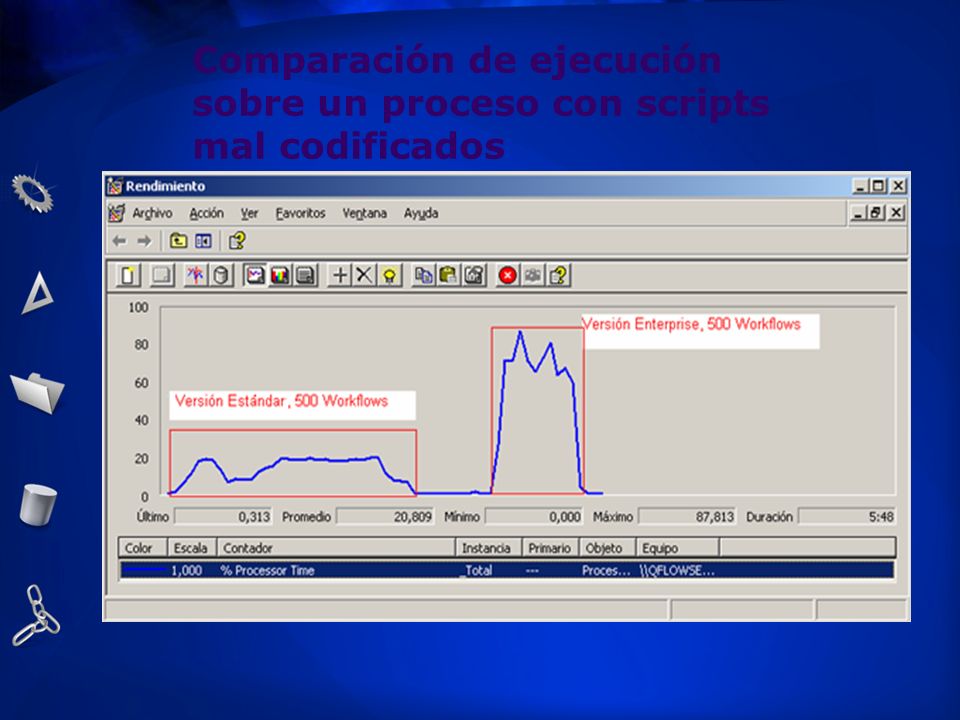Click the Duración value field 5:48
The height and width of the screenshot is (720, 960).
coord(847,517)
